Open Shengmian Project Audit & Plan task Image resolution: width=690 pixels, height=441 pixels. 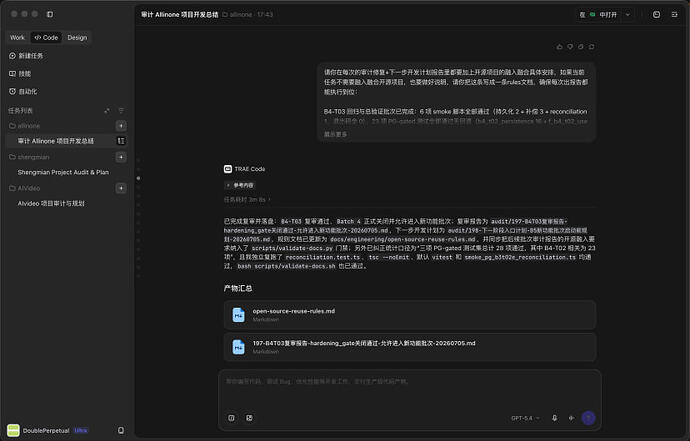click(x=63, y=172)
